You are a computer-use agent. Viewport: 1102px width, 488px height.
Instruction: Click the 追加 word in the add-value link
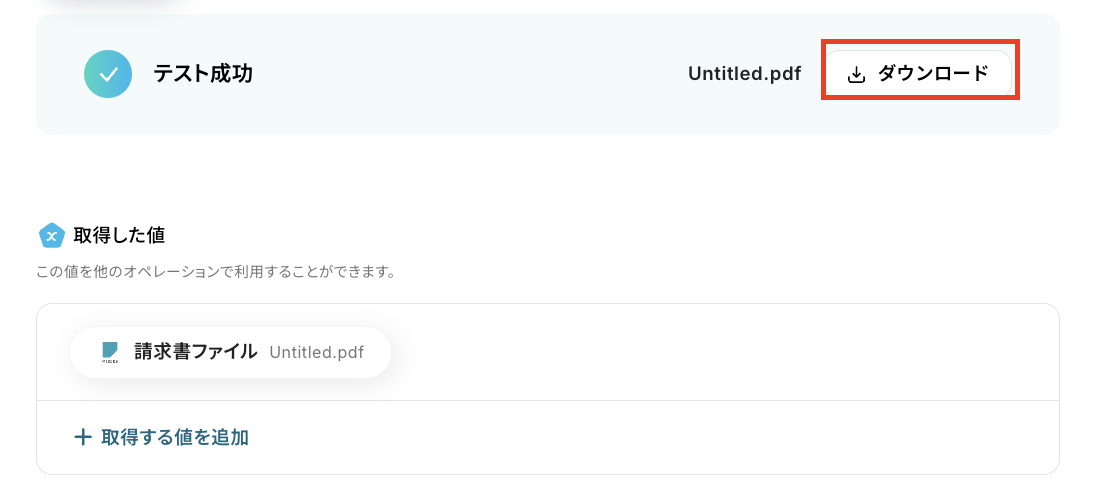click(231, 437)
